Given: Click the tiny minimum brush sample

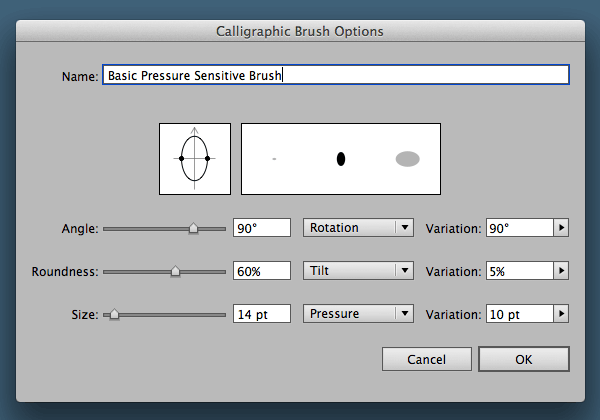Looking at the screenshot, I should point(274,159).
